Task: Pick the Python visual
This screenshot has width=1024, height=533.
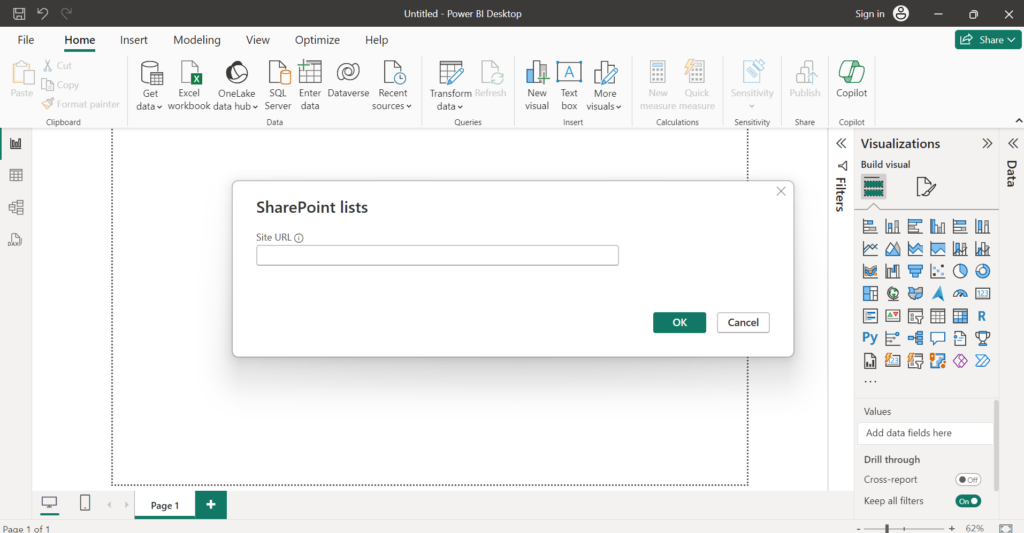Action: [x=870, y=338]
